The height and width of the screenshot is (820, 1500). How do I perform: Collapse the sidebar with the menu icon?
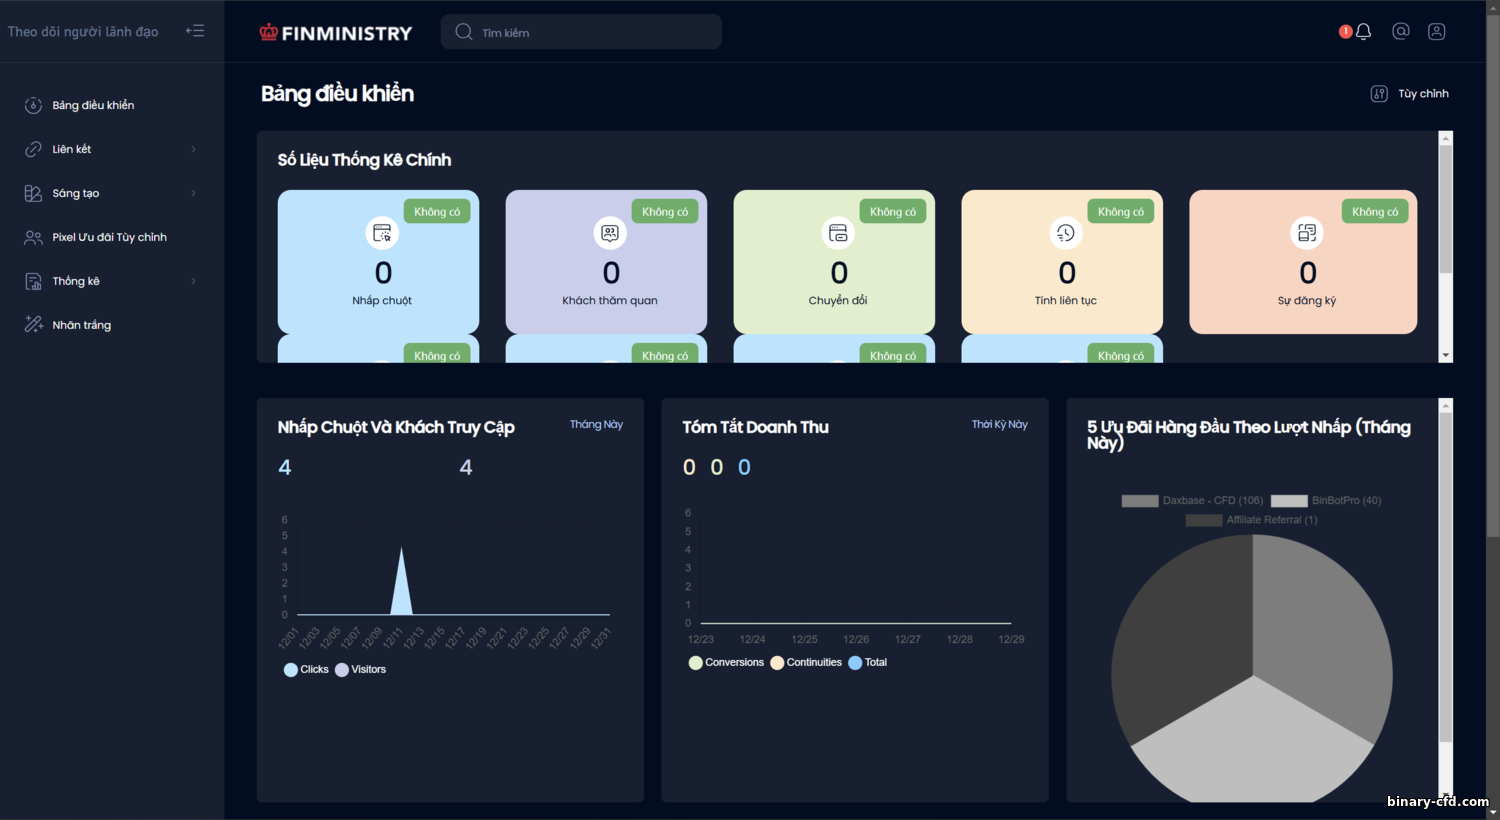[x=195, y=31]
